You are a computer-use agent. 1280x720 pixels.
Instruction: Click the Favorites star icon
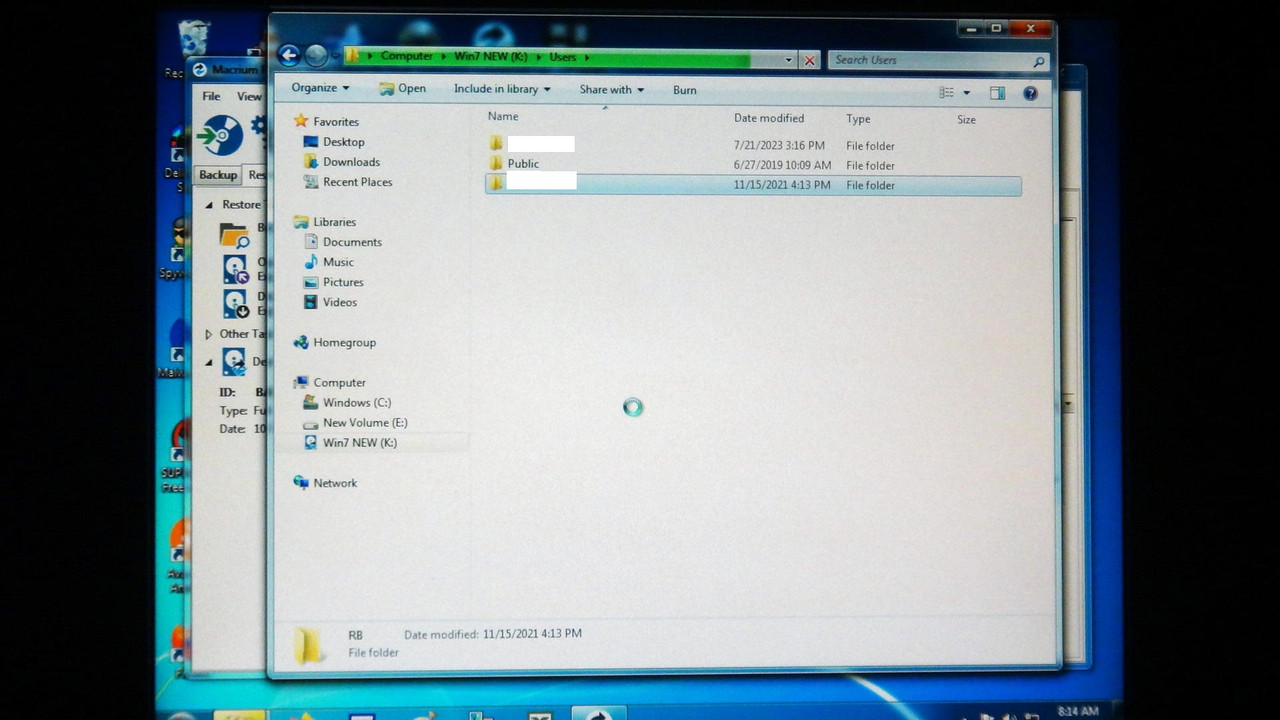click(300, 121)
